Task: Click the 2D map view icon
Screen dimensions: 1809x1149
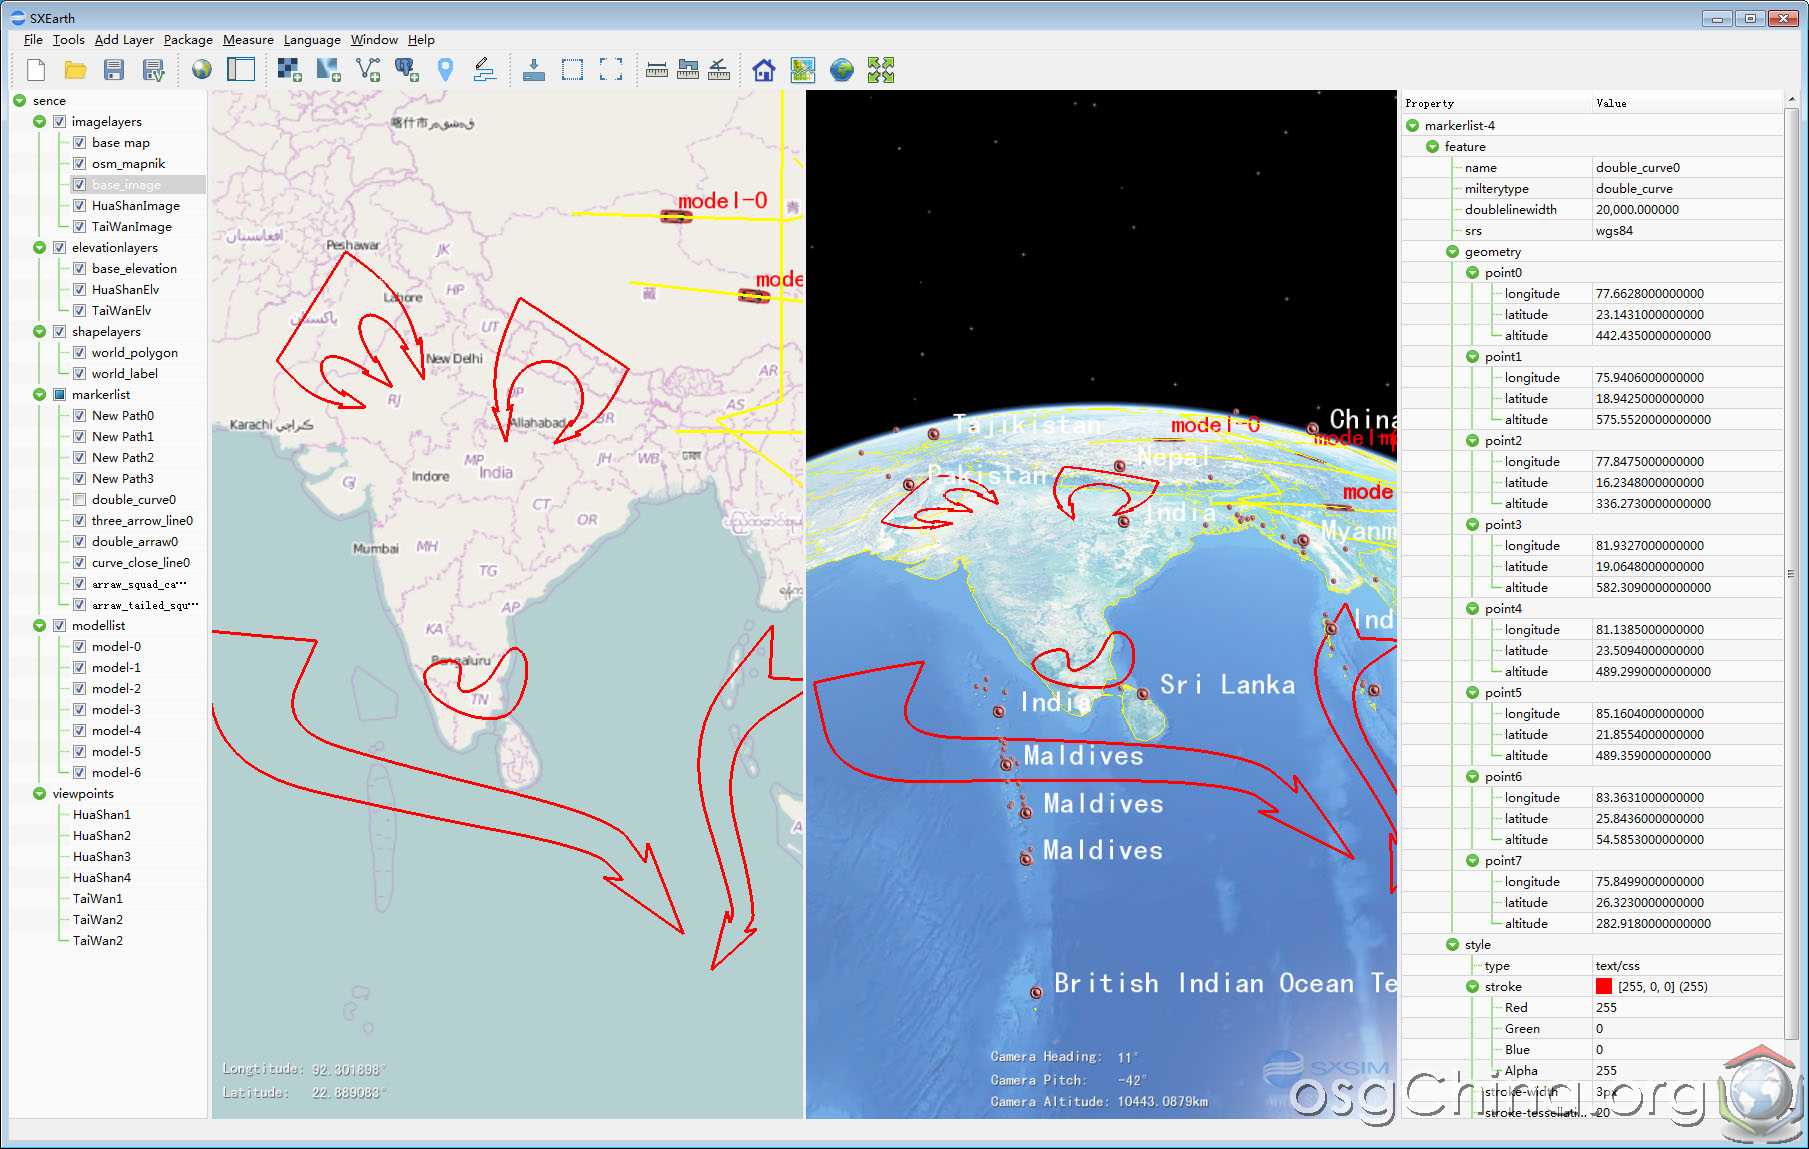Action: (803, 69)
